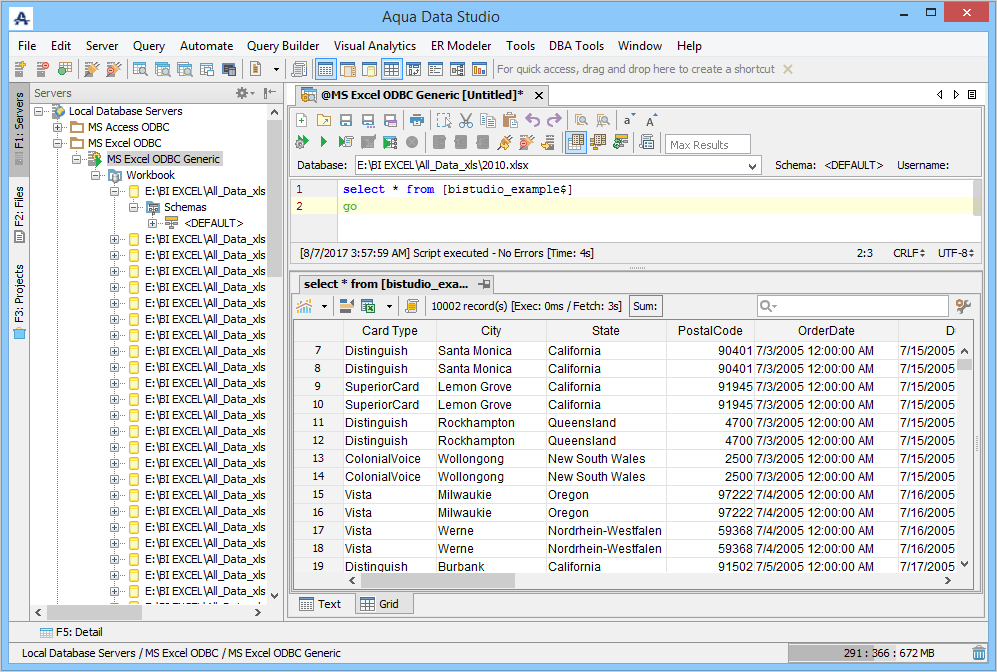This screenshot has height=672, width=997.
Task: Open the Database path dropdown
Action: [x=754, y=165]
